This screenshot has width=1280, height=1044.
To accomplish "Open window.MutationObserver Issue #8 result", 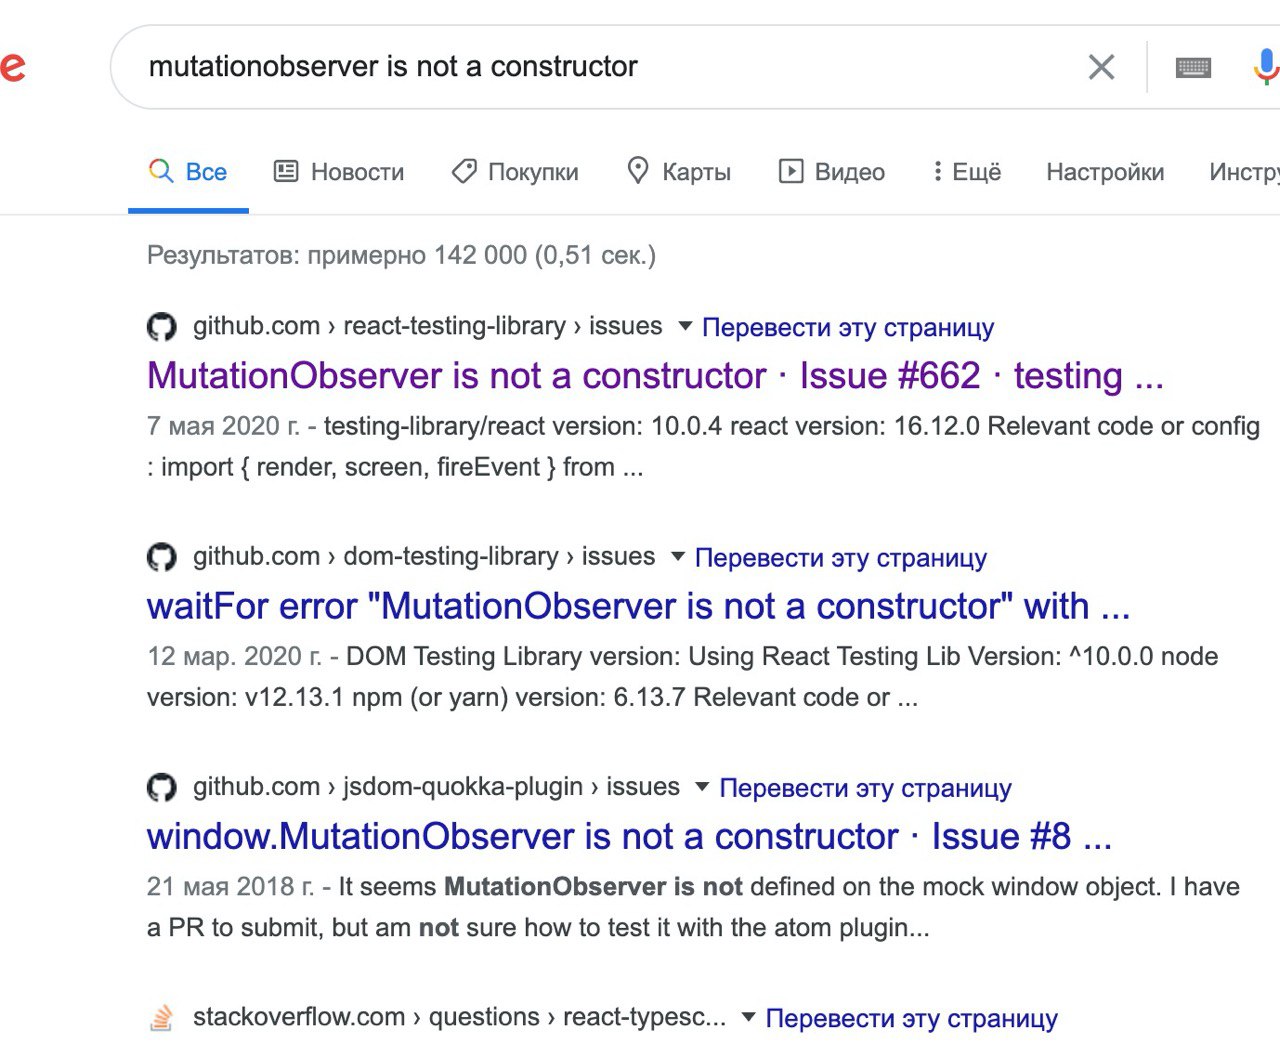I will (x=629, y=836).
